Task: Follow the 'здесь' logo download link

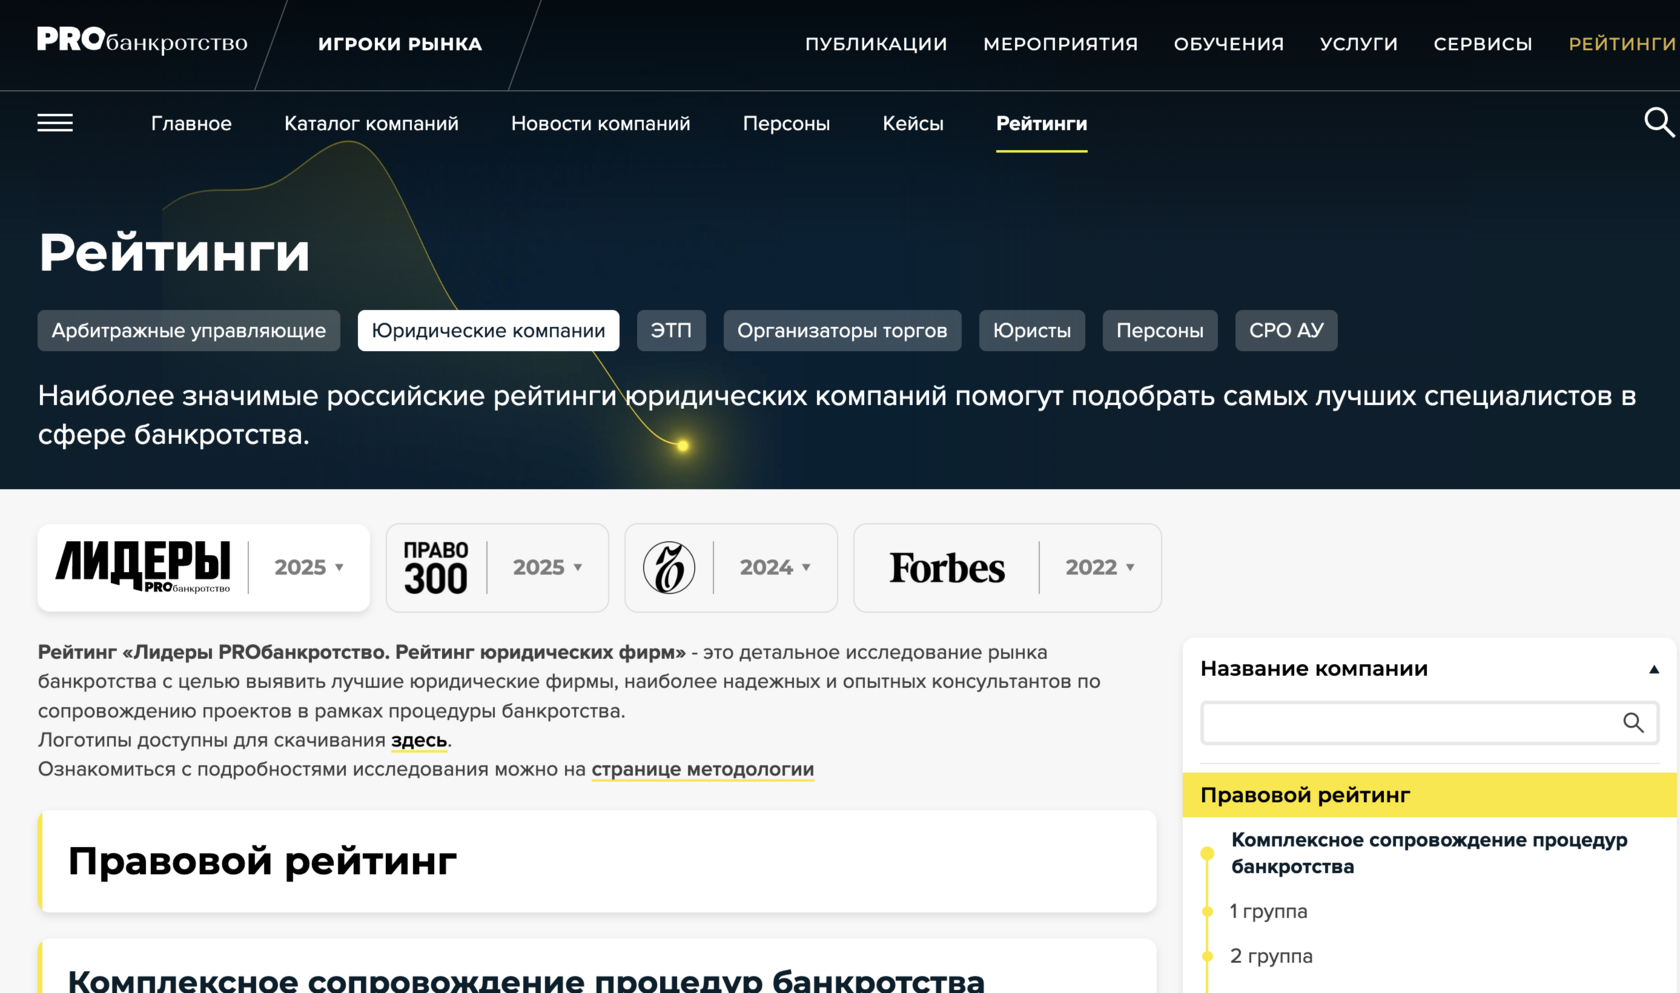Action: coord(419,740)
